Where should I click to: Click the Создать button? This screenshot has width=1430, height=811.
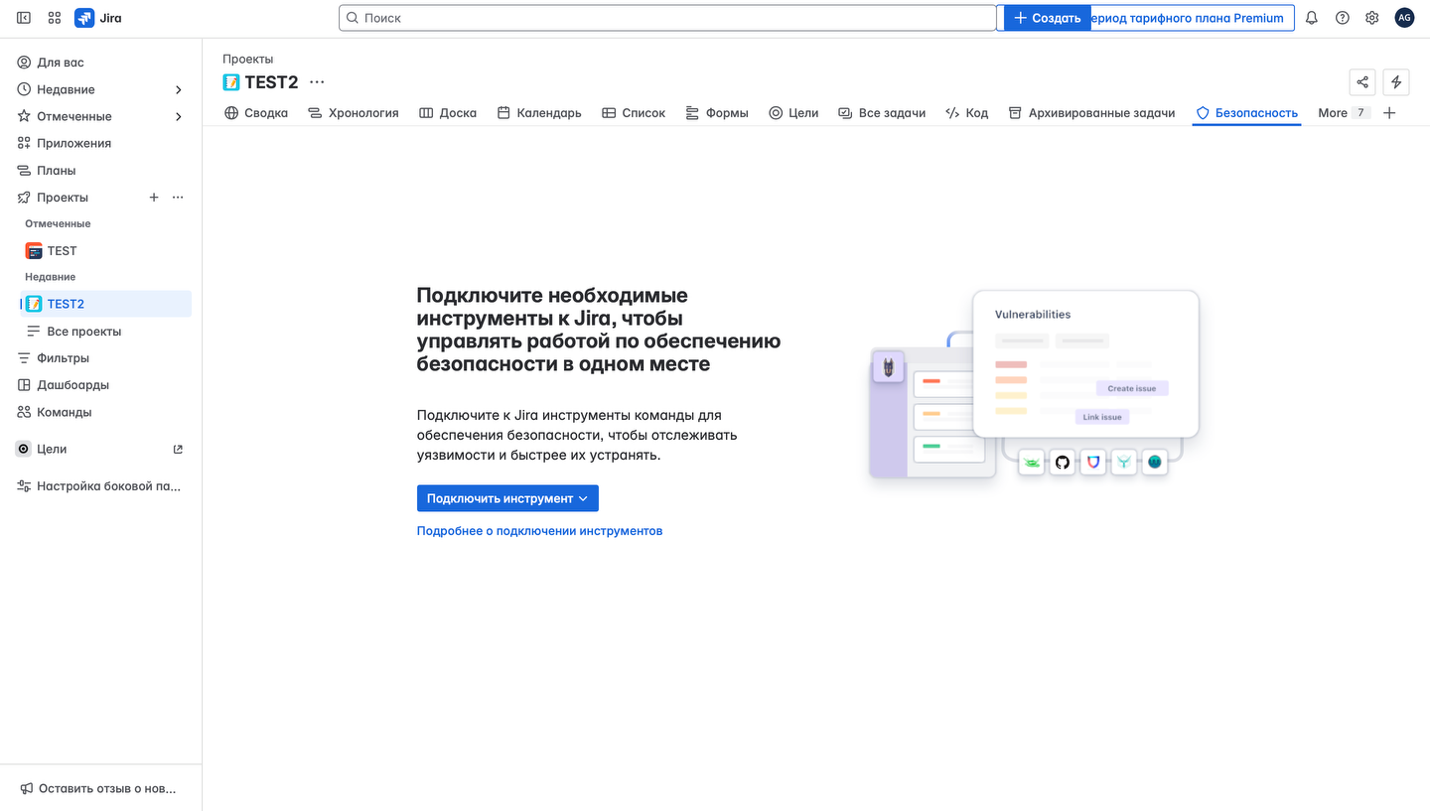(x=1046, y=17)
